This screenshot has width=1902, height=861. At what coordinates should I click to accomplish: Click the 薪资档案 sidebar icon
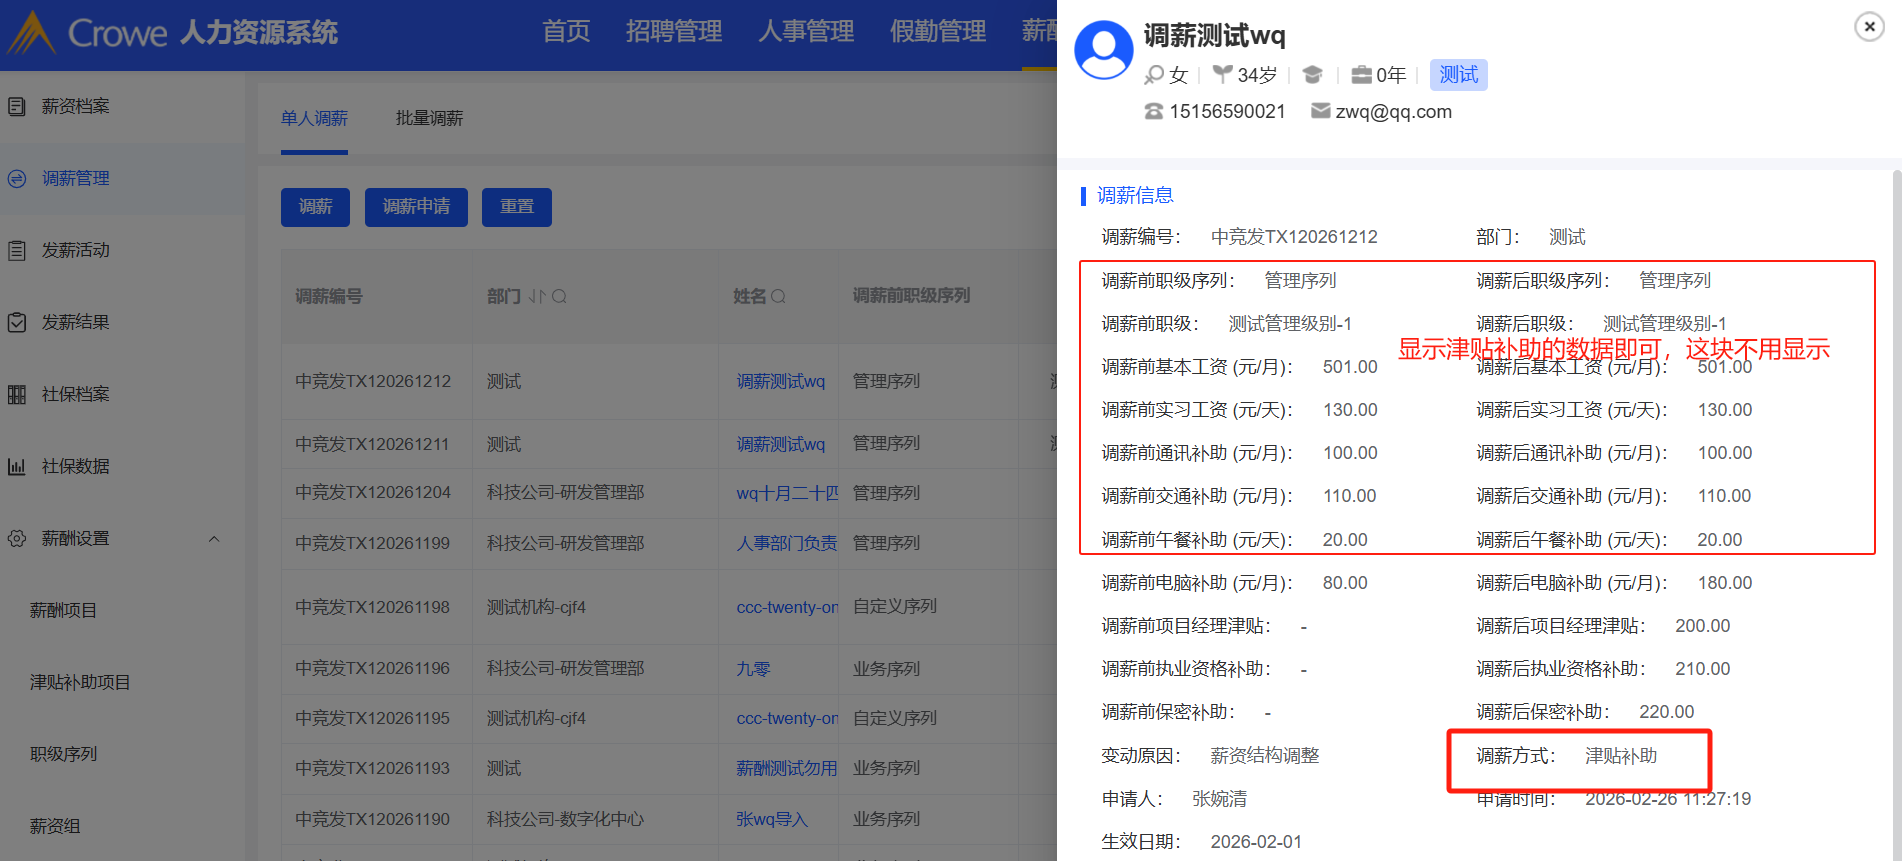tap(17, 106)
